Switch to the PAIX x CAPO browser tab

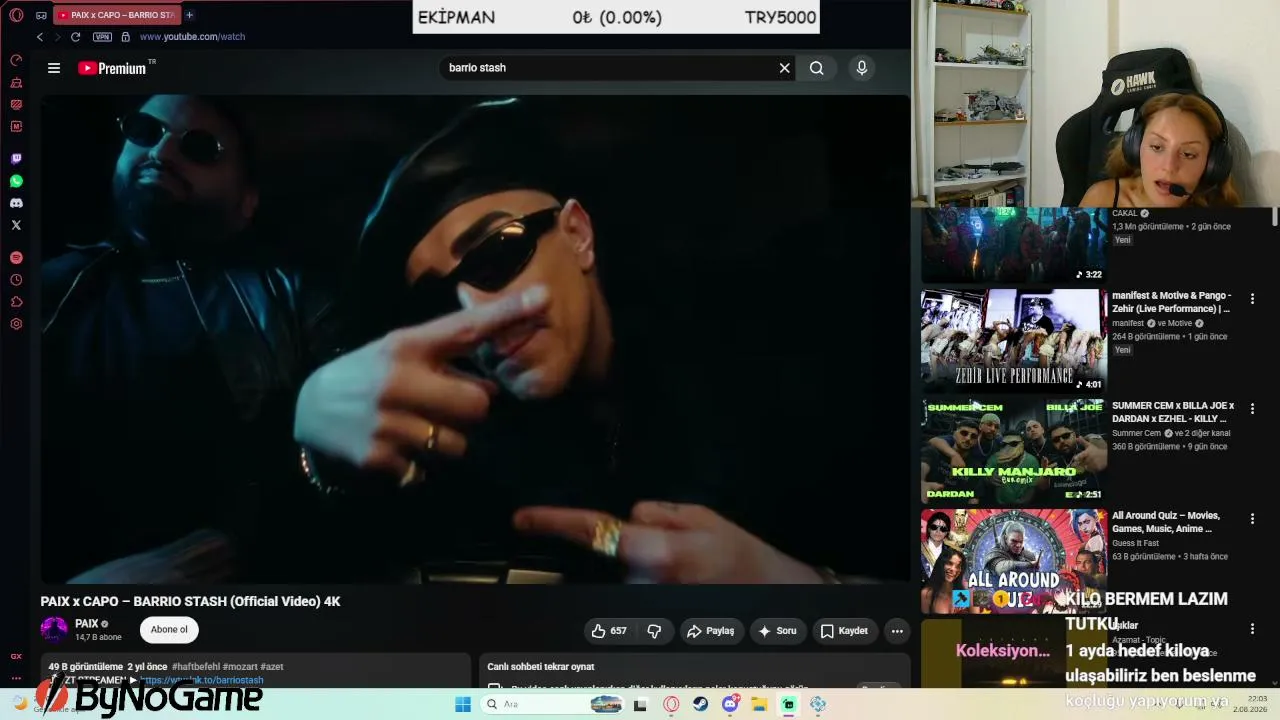117,15
